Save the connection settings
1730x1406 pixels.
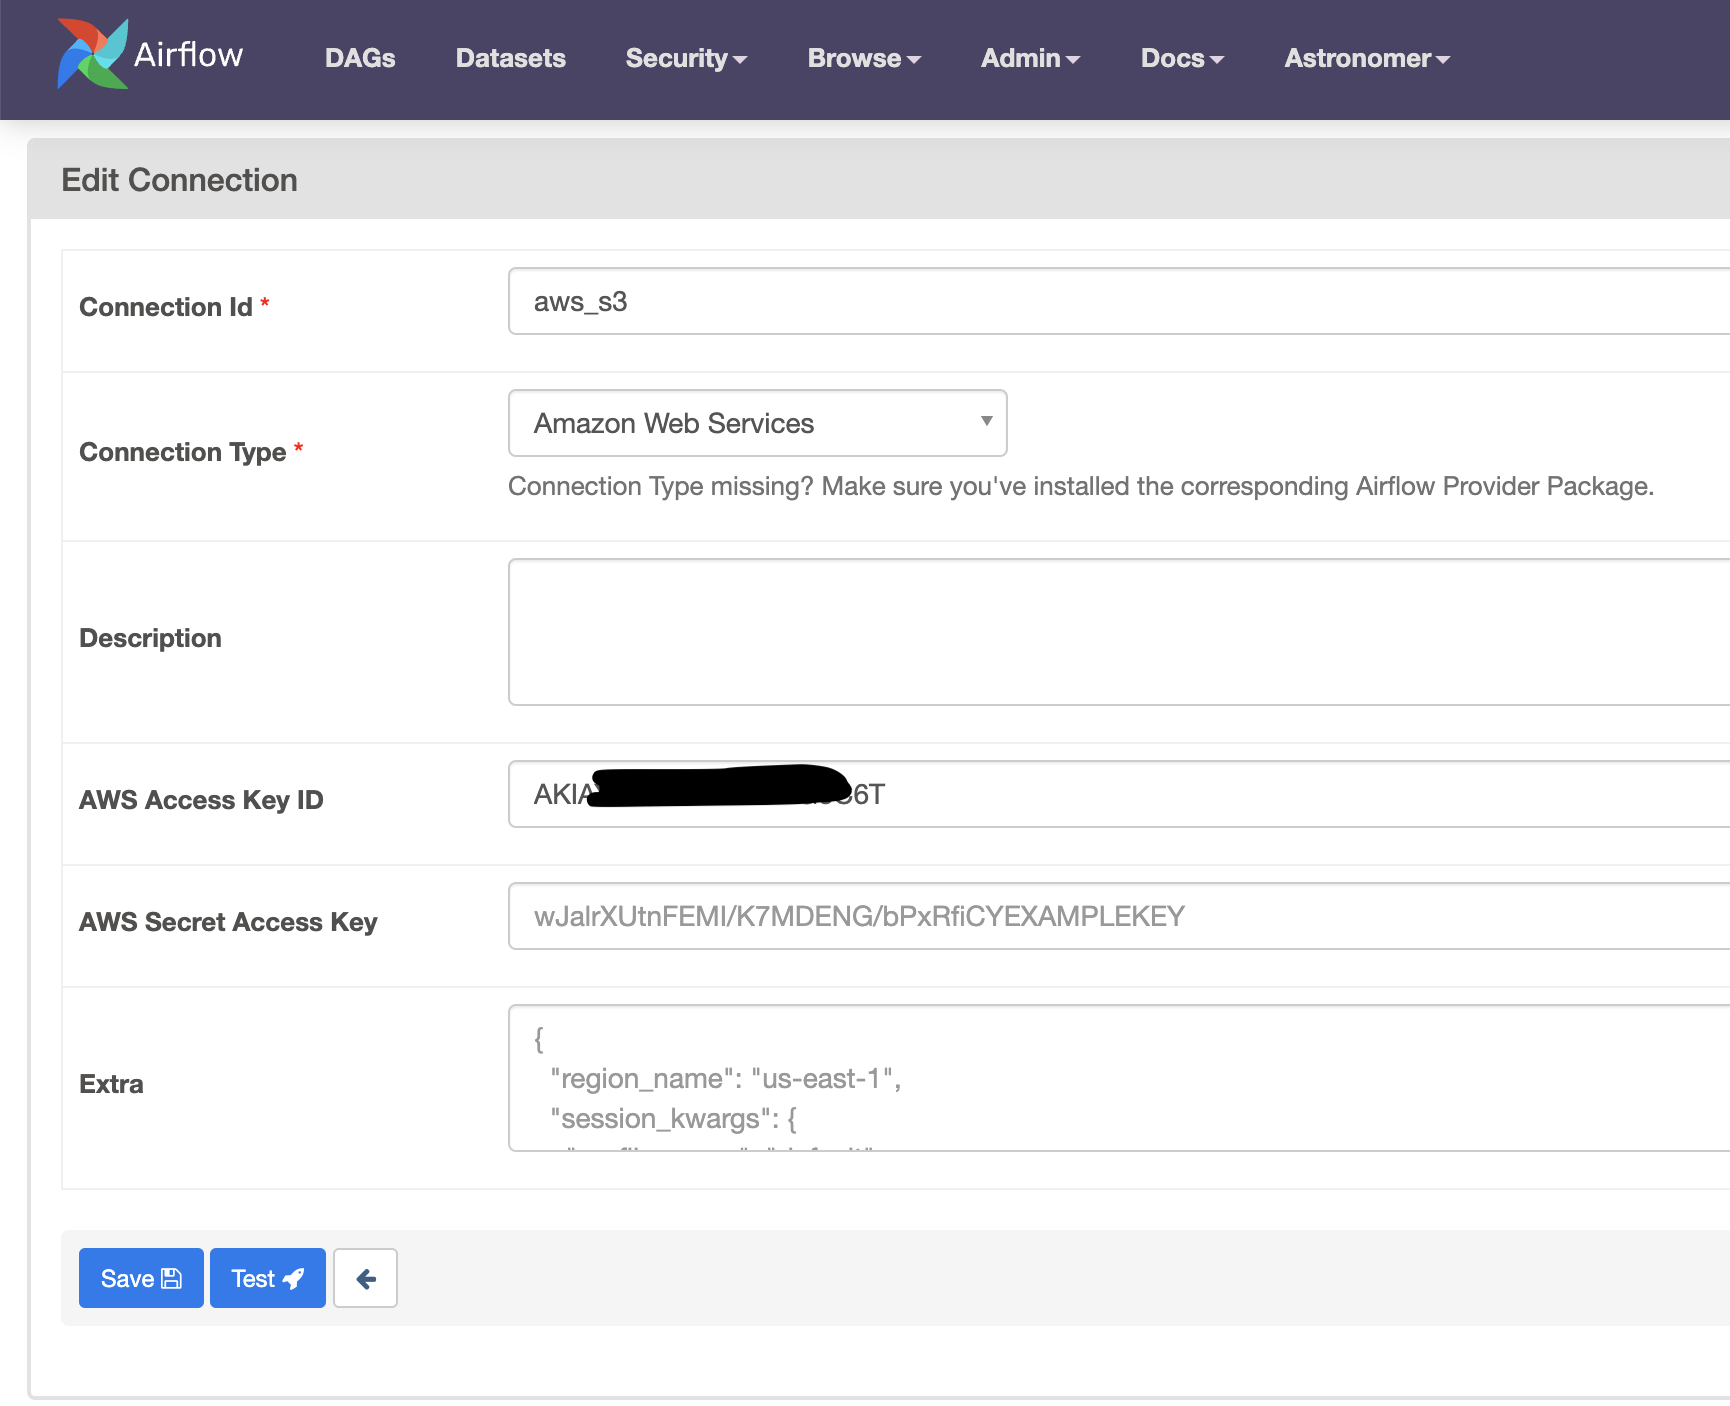(141, 1278)
